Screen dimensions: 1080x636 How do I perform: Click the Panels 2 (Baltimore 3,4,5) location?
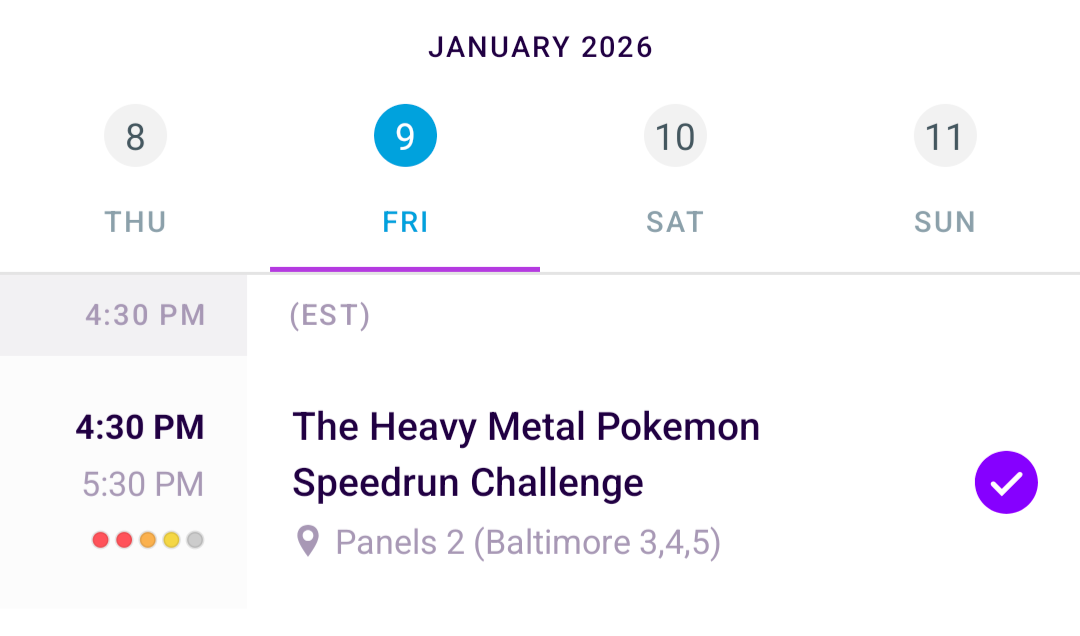click(528, 542)
